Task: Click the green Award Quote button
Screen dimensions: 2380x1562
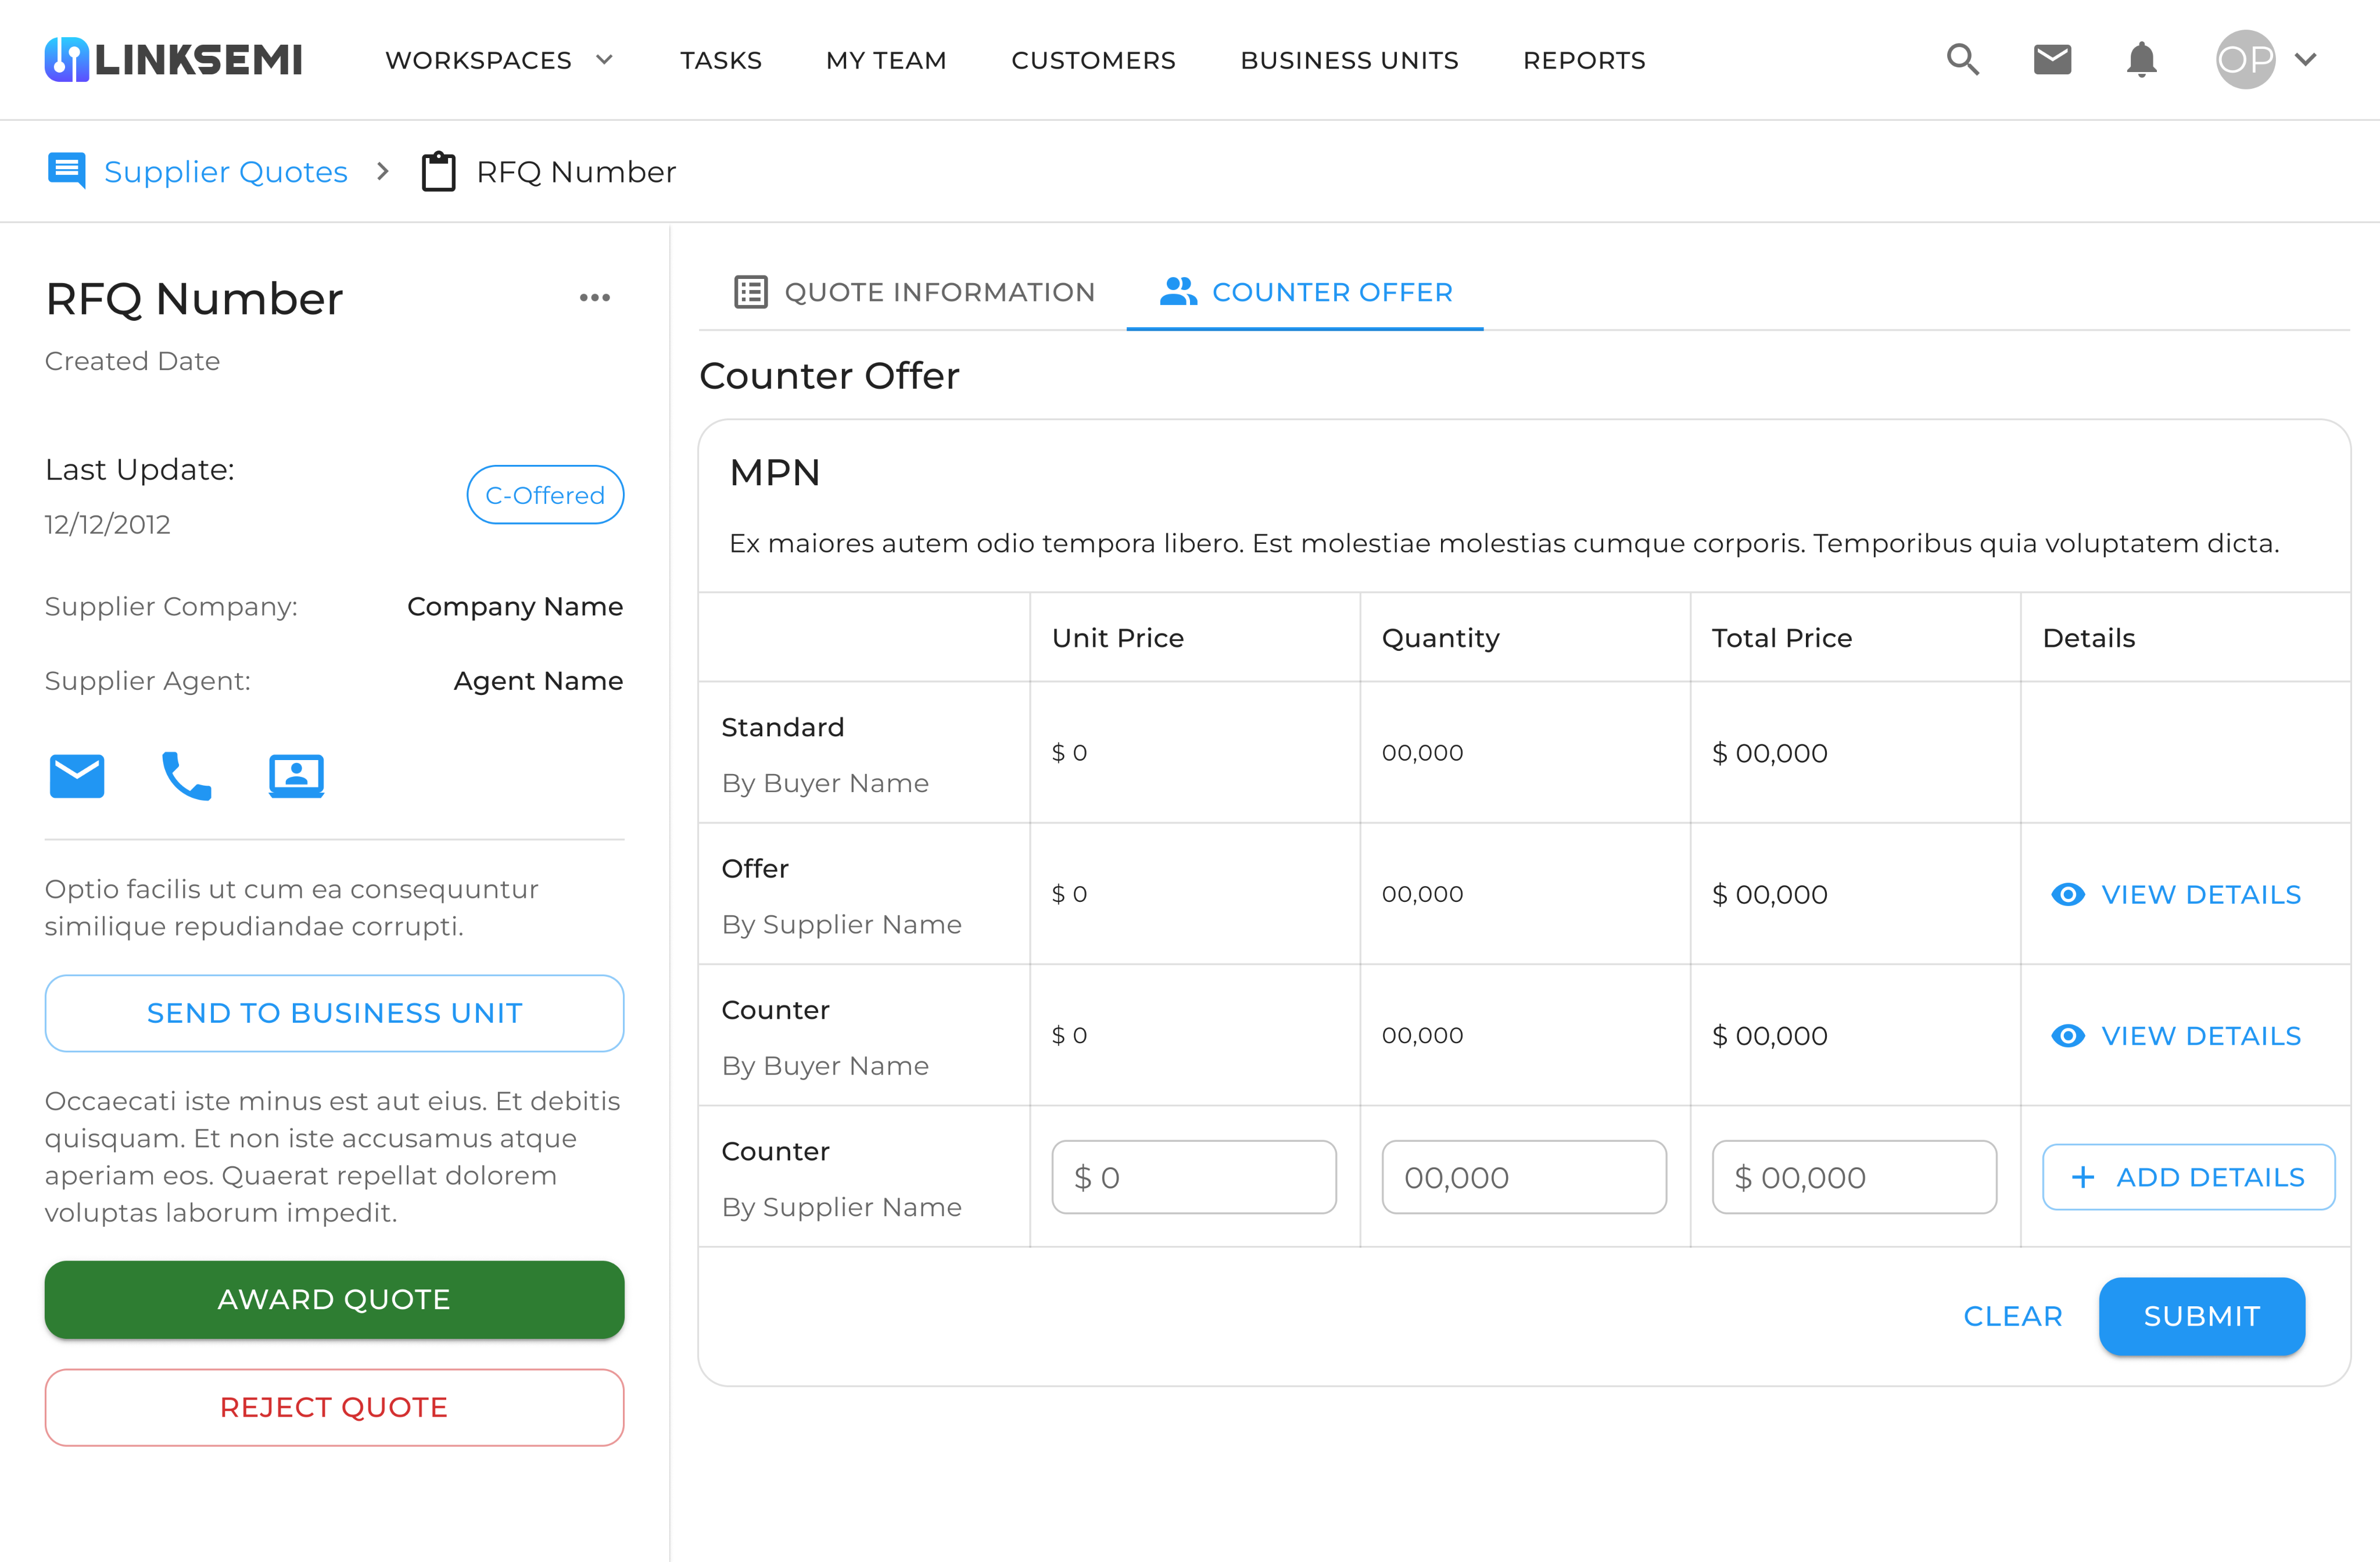Action: click(x=334, y=1299)
